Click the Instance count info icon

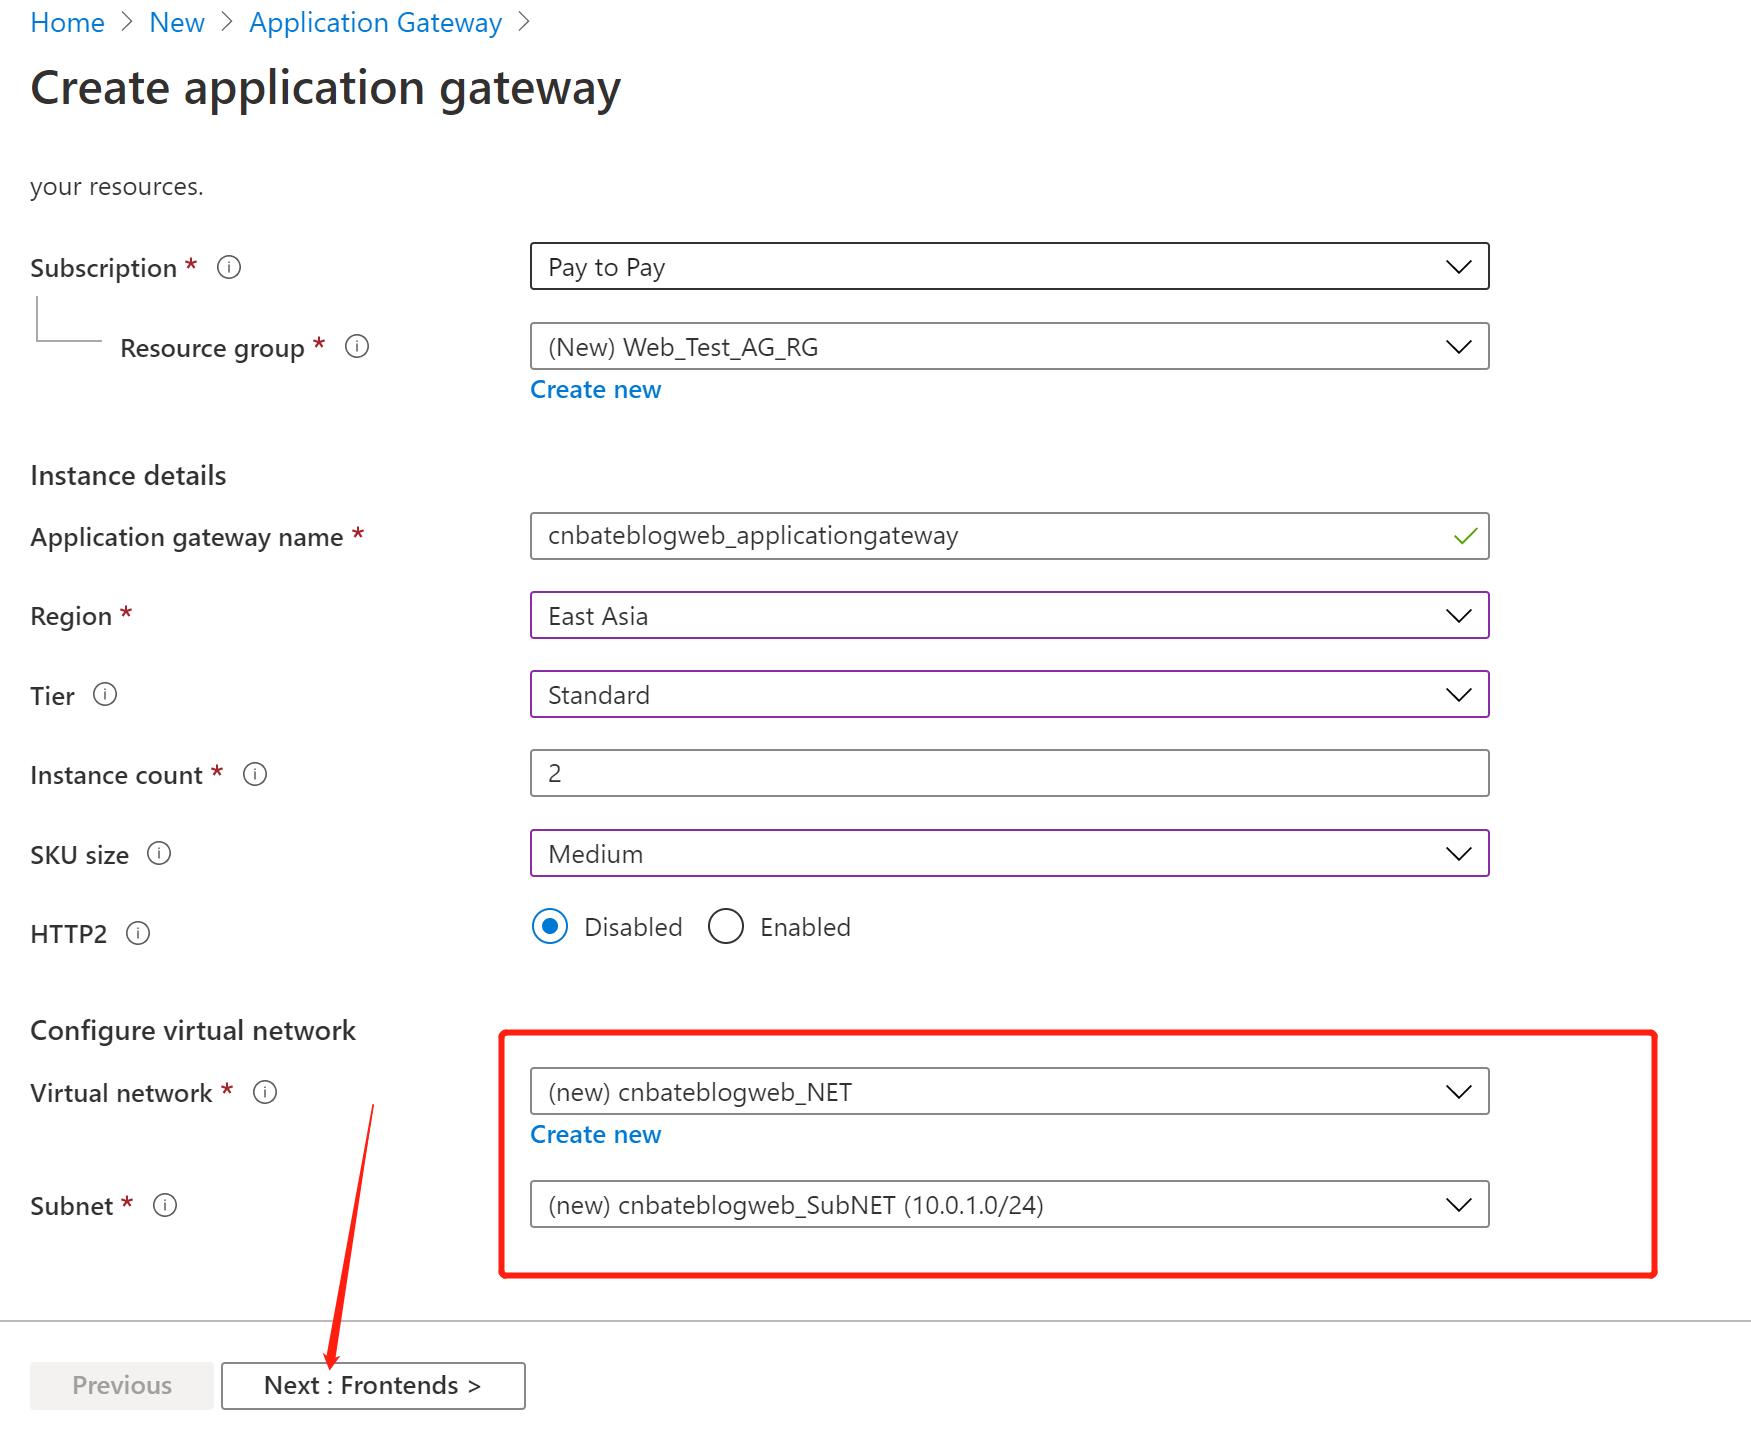[x=255, y=773]
